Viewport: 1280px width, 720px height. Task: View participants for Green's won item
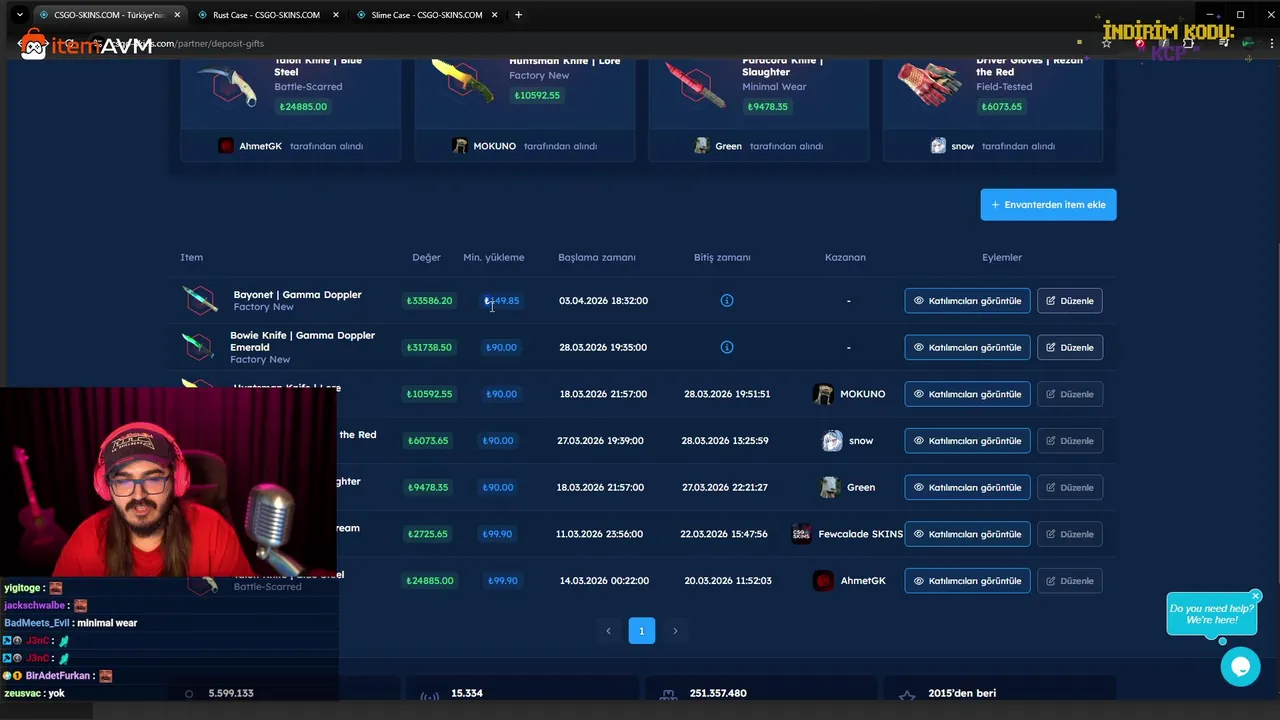tap(967, 487)
